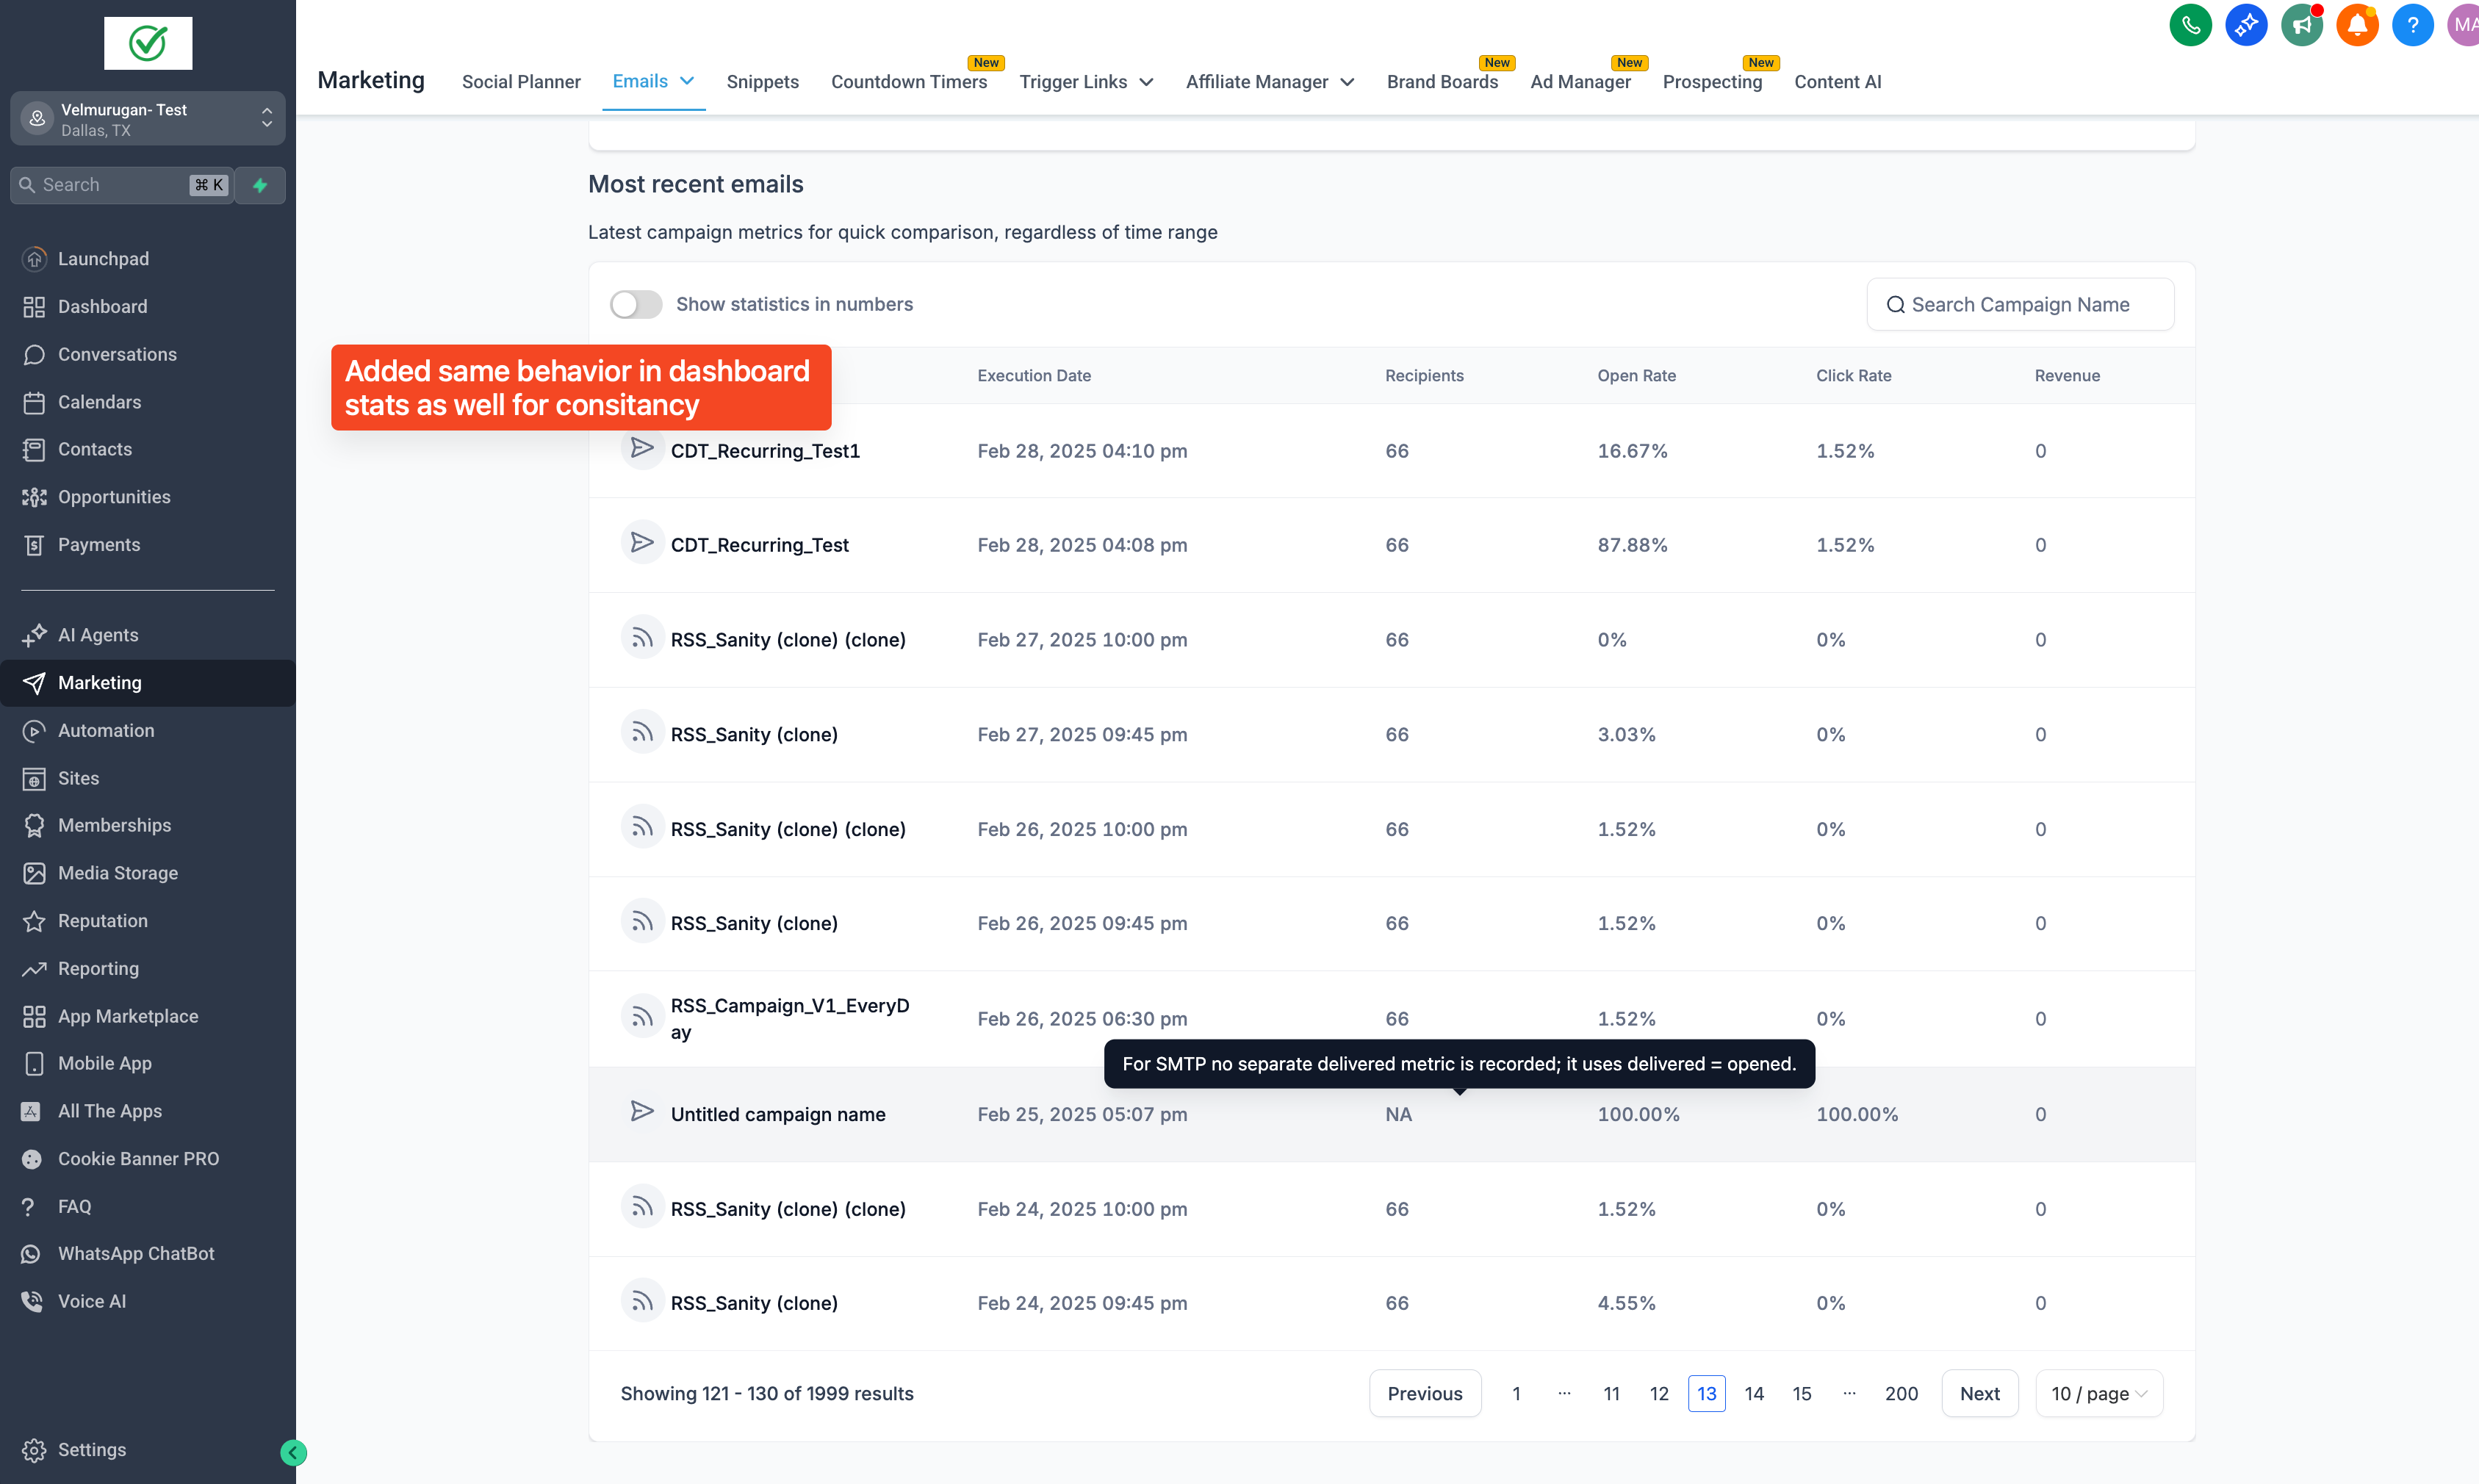
Task: Focus the Search Campaign Name field
Action: (2020, 304)
